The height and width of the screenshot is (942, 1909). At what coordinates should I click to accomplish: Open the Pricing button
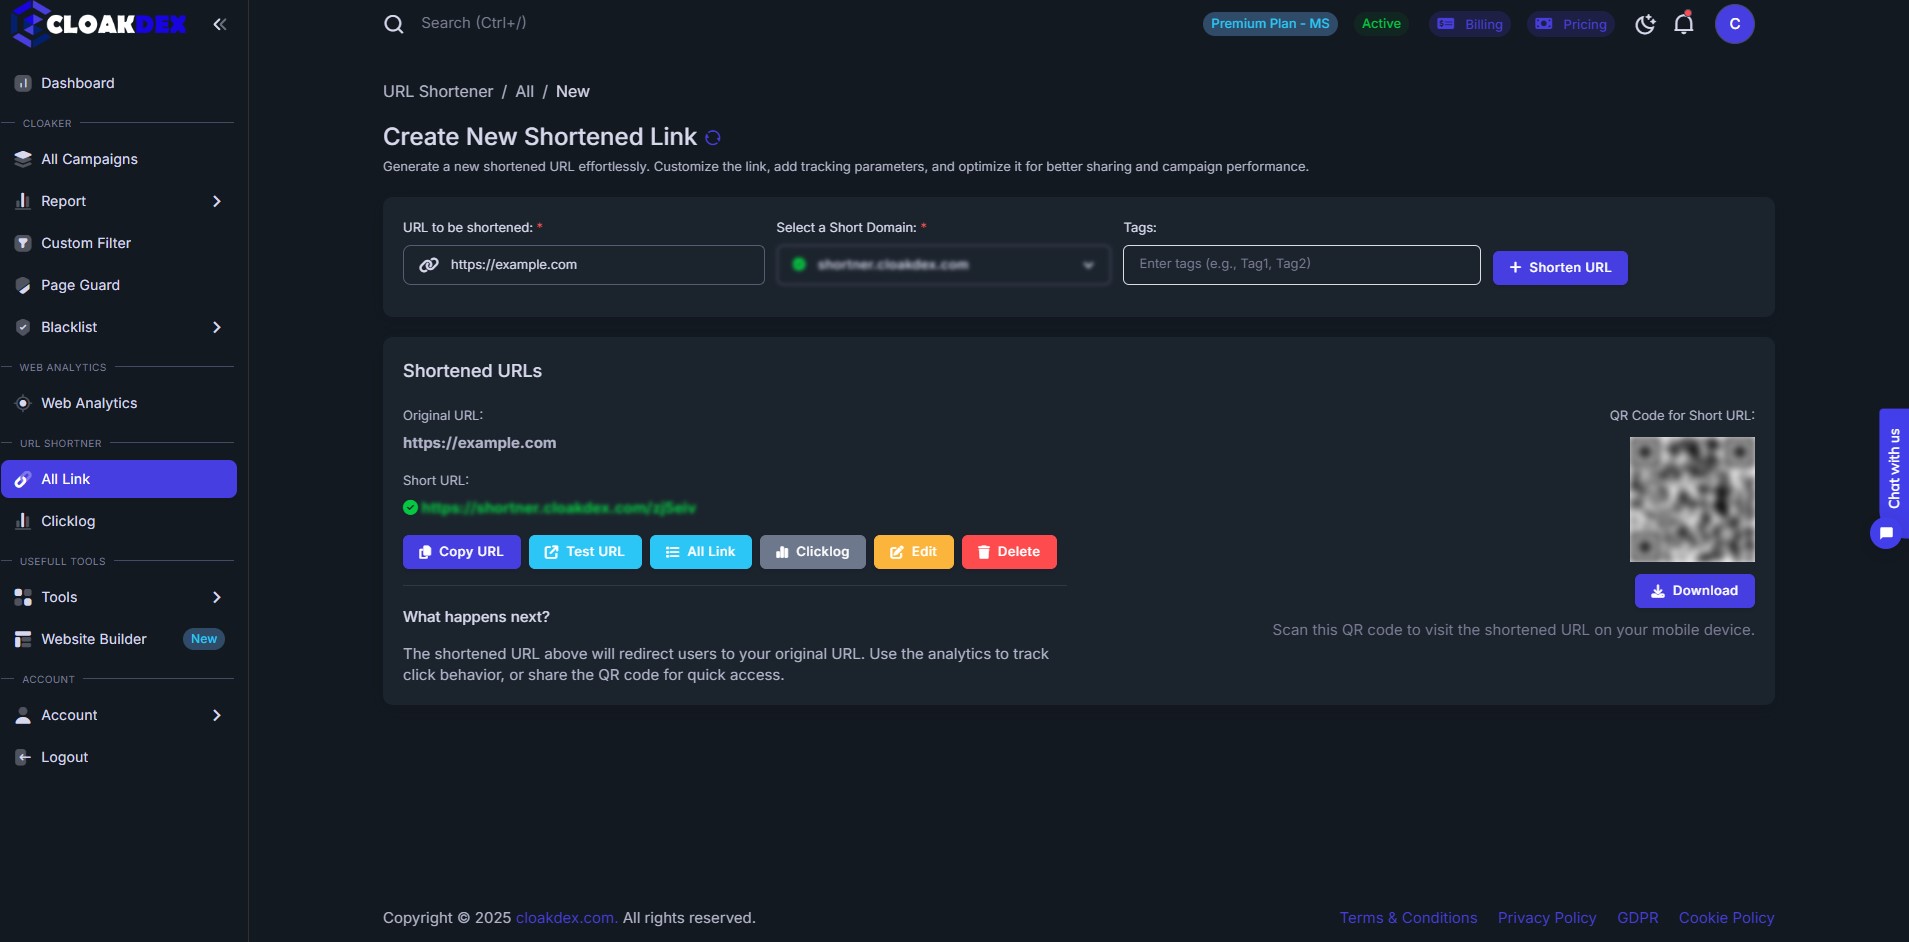(1571, 24)
